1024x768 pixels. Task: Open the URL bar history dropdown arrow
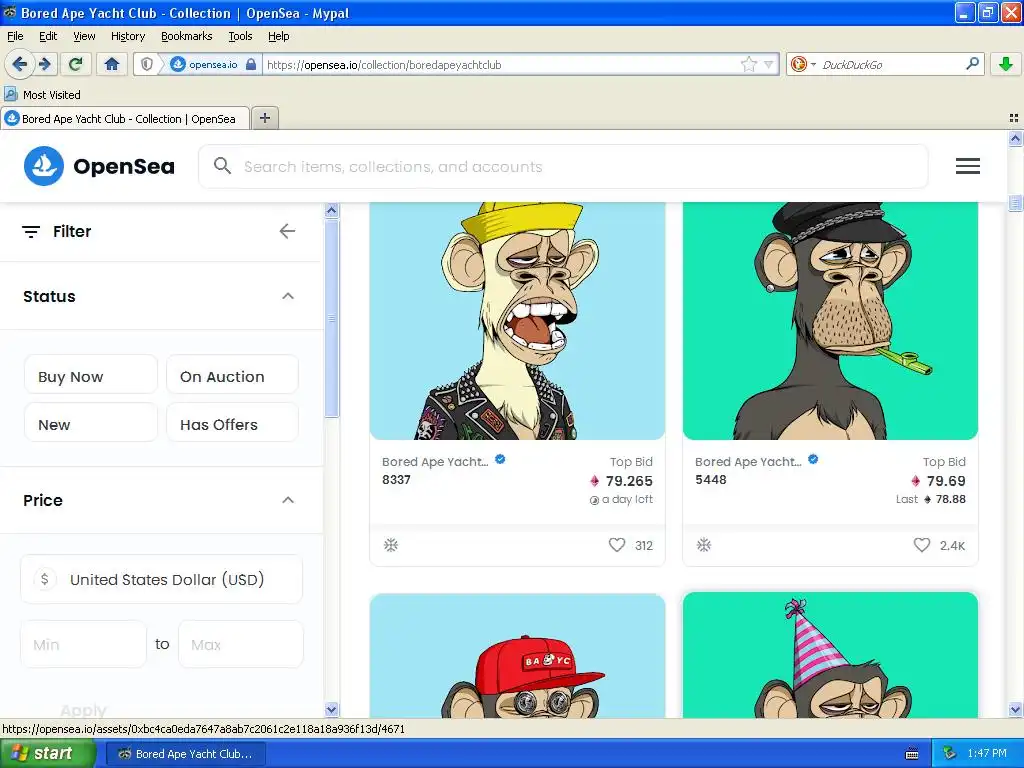[769, 64]
